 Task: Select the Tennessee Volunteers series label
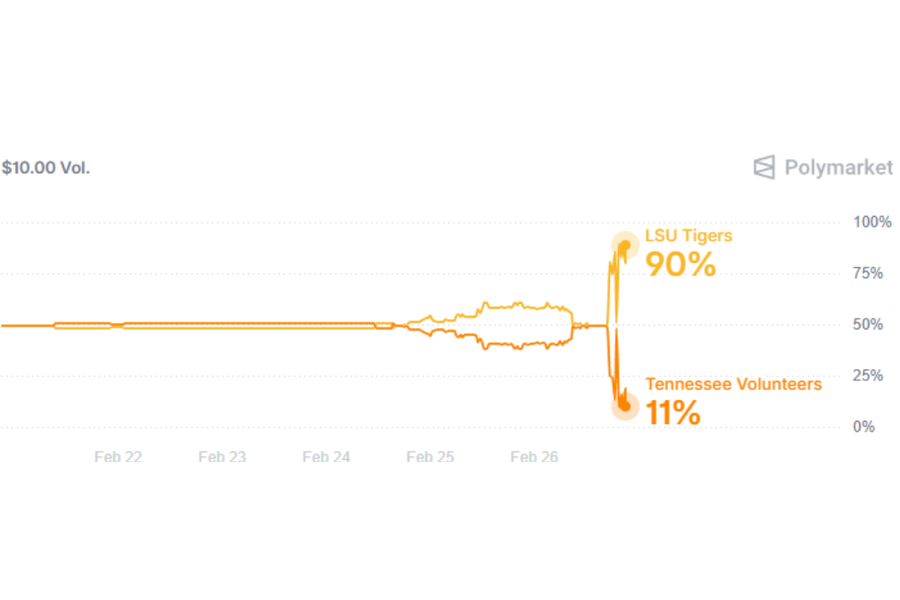pyautogui.click(x=733, y=384)
